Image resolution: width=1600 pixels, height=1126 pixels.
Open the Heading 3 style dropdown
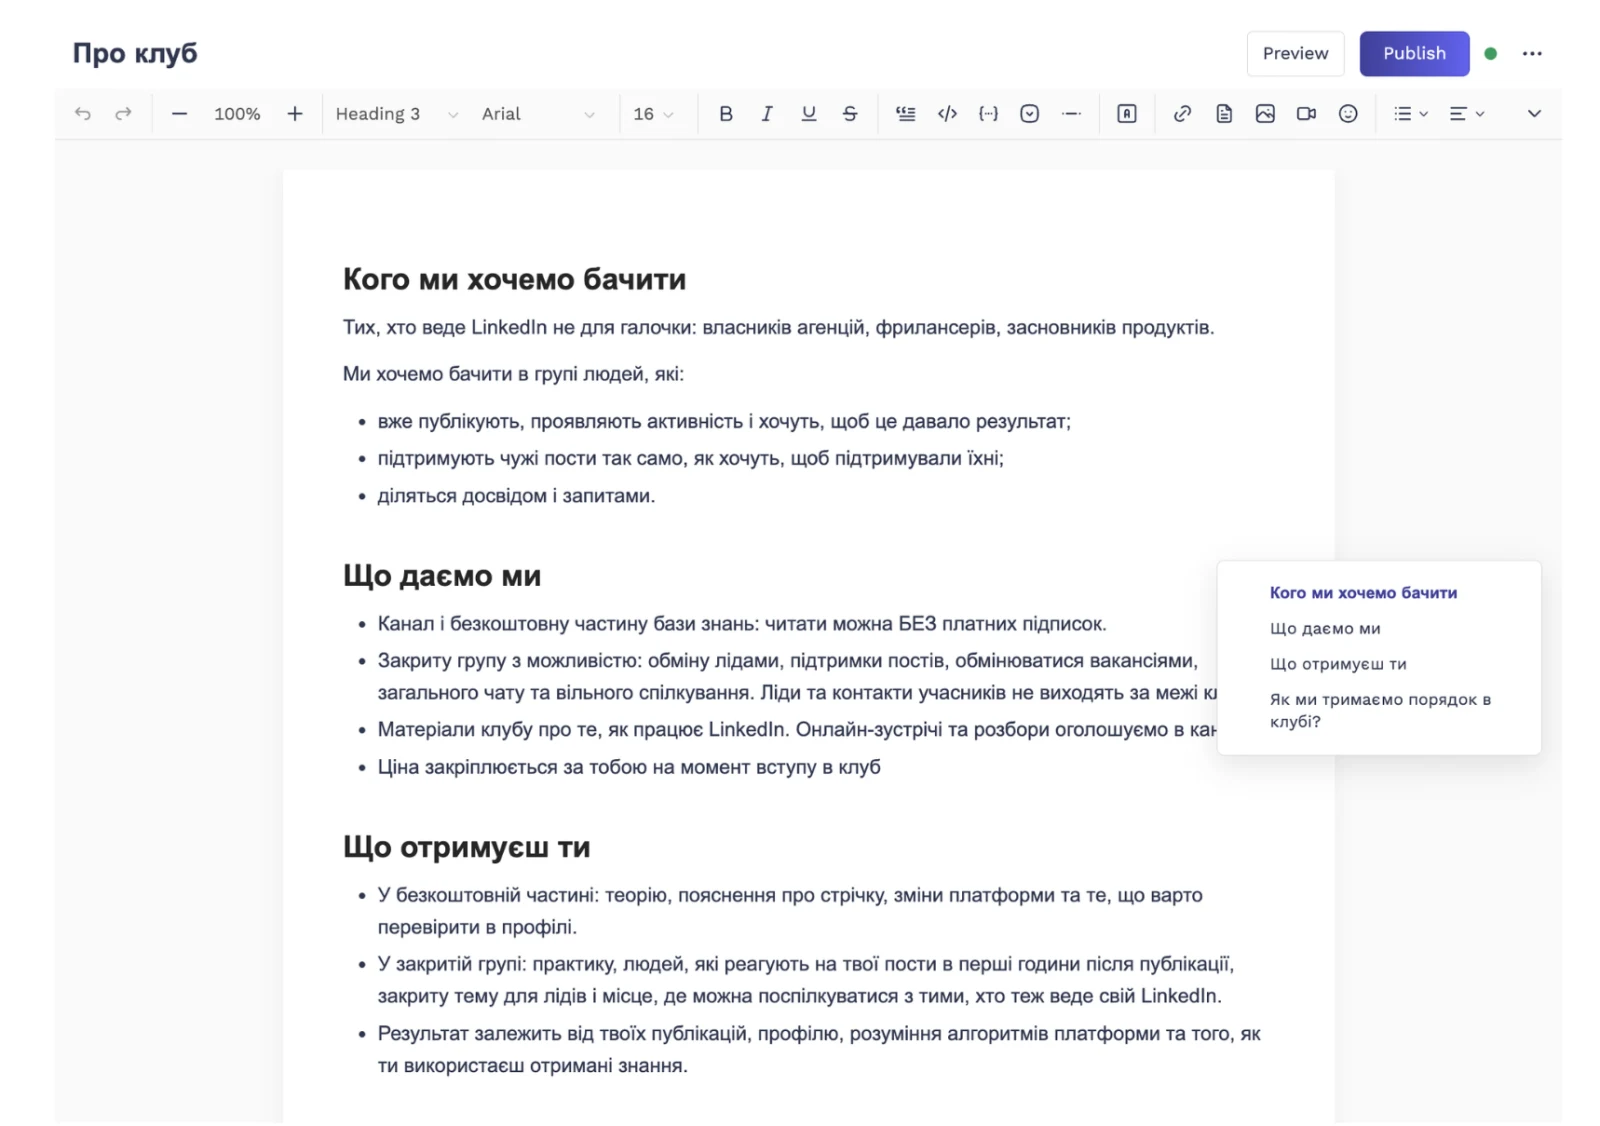coord(397,114)
